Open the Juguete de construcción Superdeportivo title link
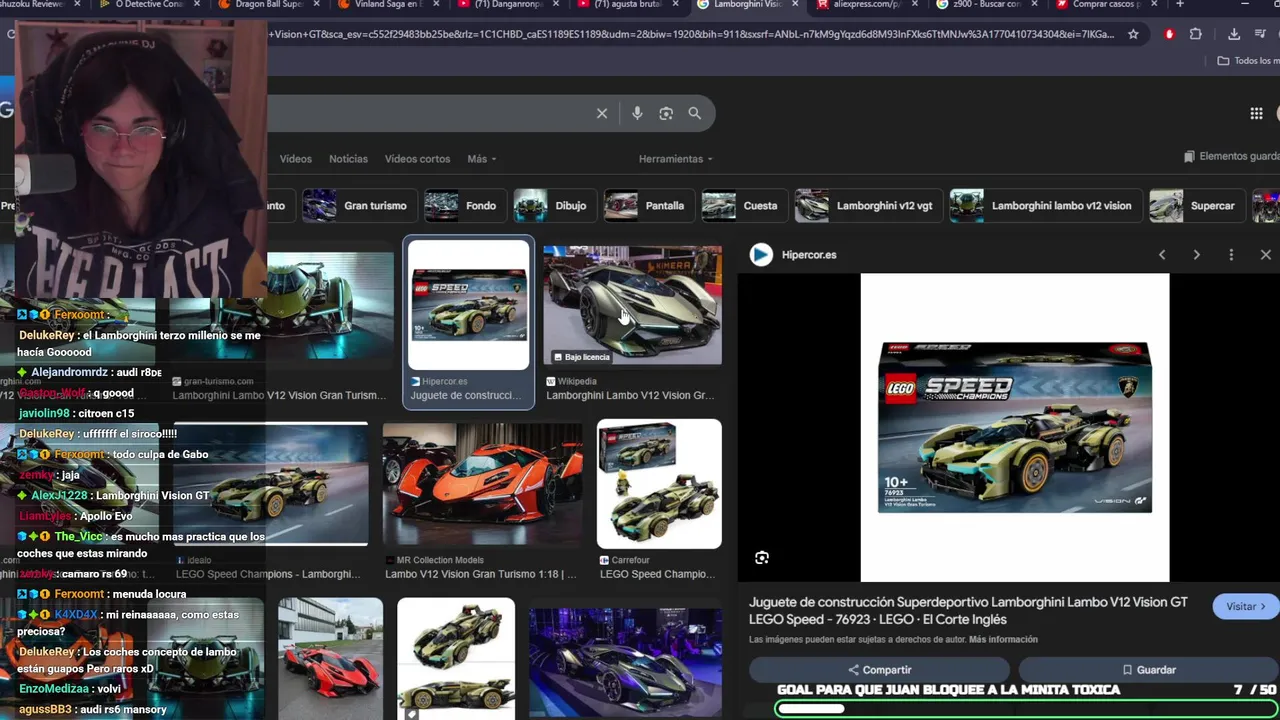 pos(968,610)
